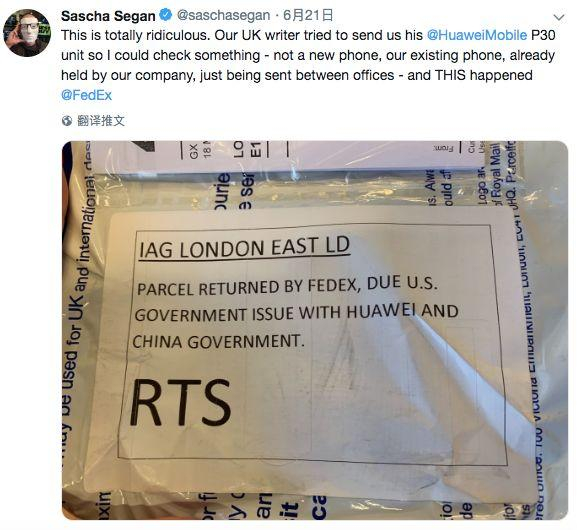Open the @HuaweiMobile mention
Image resolution: width=577 pixels, height=530 pixels.
(477, 35)
